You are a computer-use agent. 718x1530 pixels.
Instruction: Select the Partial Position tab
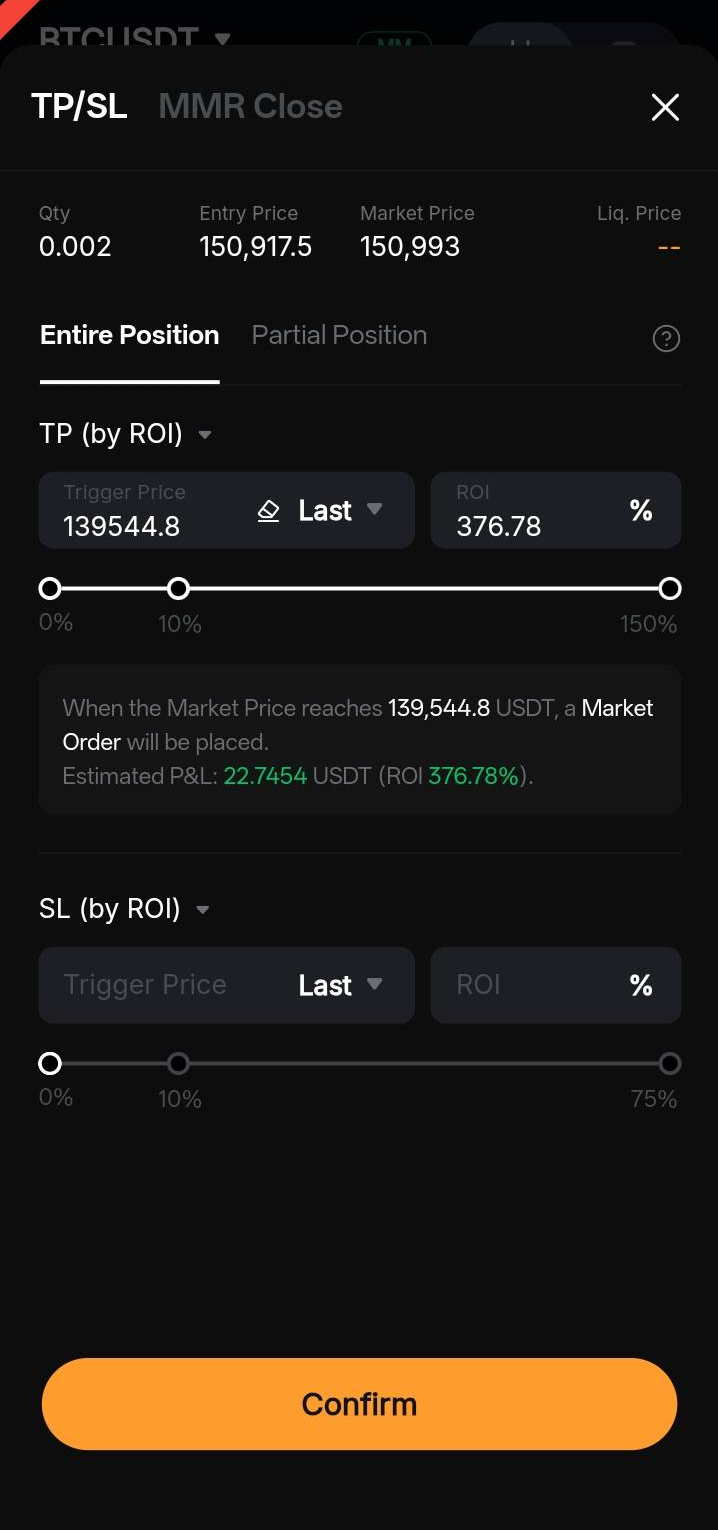(339, 335)
